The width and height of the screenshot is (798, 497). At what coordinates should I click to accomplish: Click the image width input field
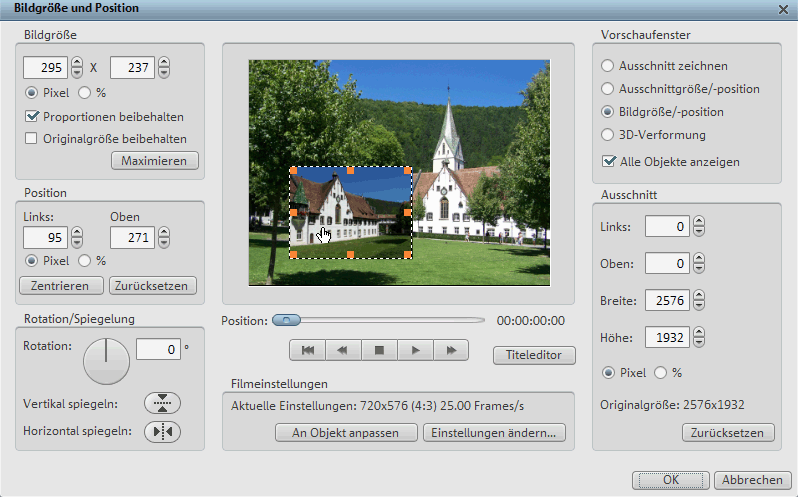click(45, 67)
